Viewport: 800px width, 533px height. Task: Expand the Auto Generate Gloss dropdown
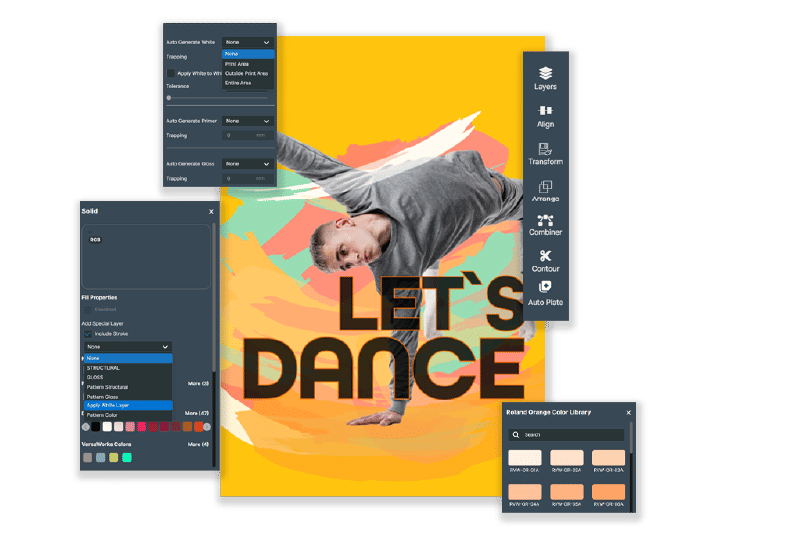247,163
